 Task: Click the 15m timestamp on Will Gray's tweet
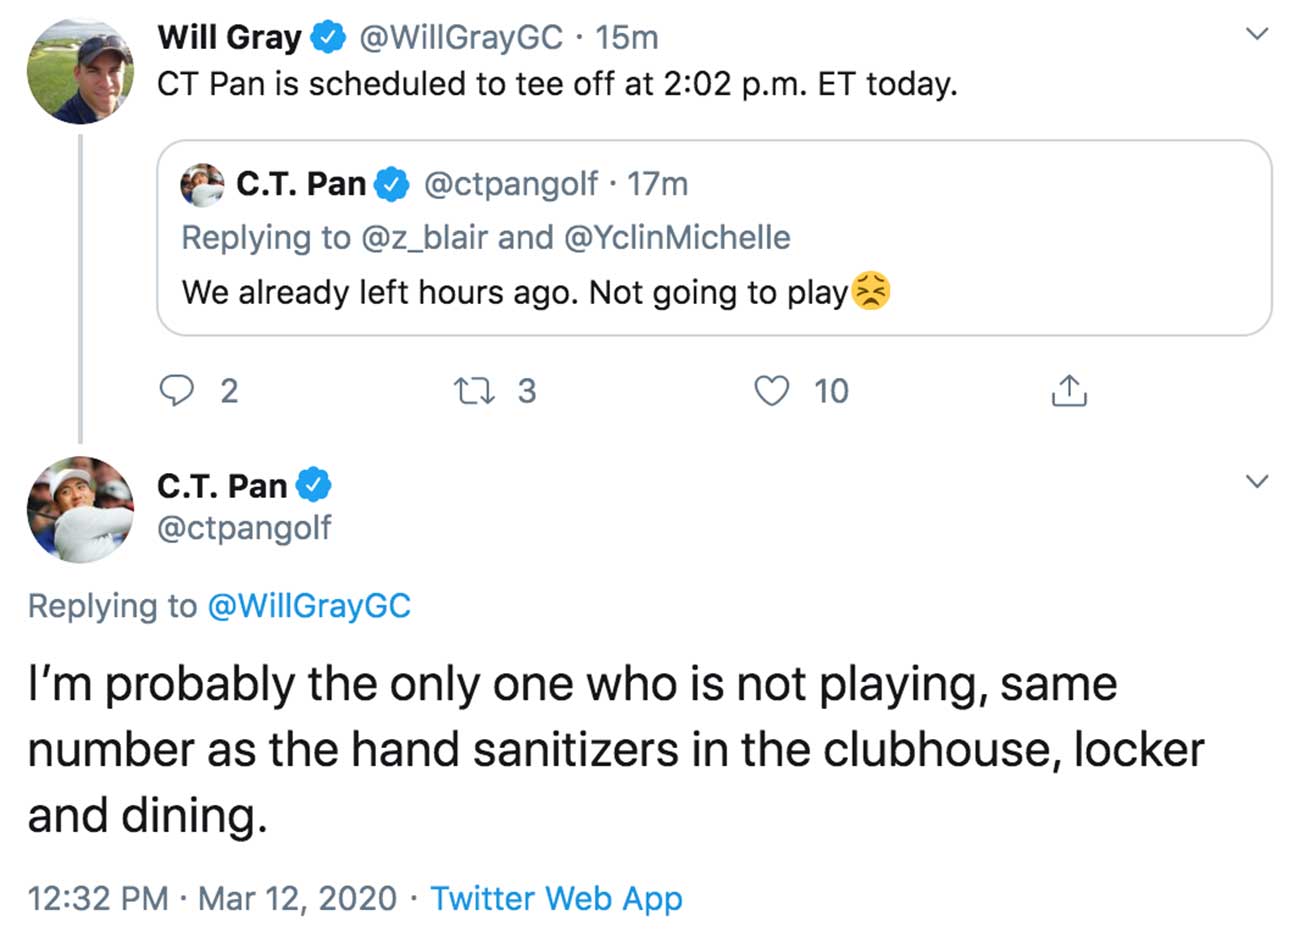coord(626,38)
